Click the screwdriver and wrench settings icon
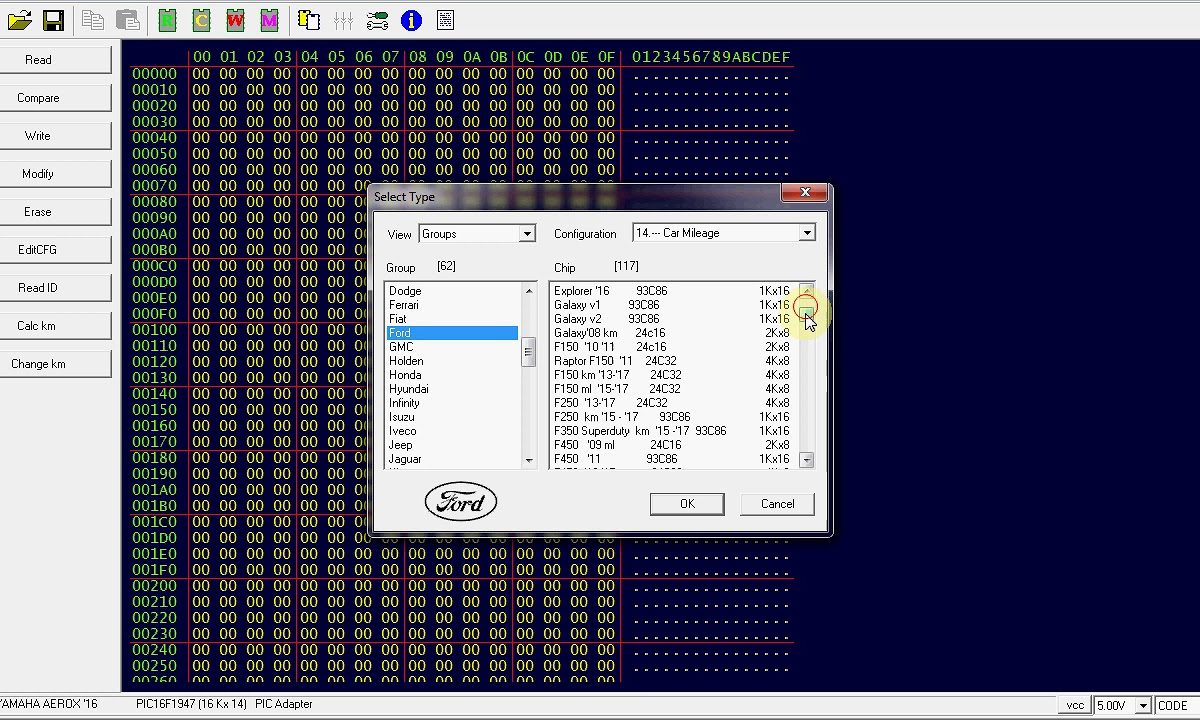The height and width of the screenshot is (720, 1200). tap(377, 20)
